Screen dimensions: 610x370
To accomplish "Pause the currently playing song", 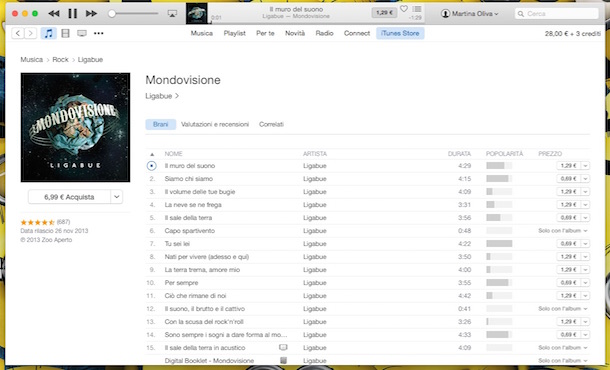I will coord(72,14).
